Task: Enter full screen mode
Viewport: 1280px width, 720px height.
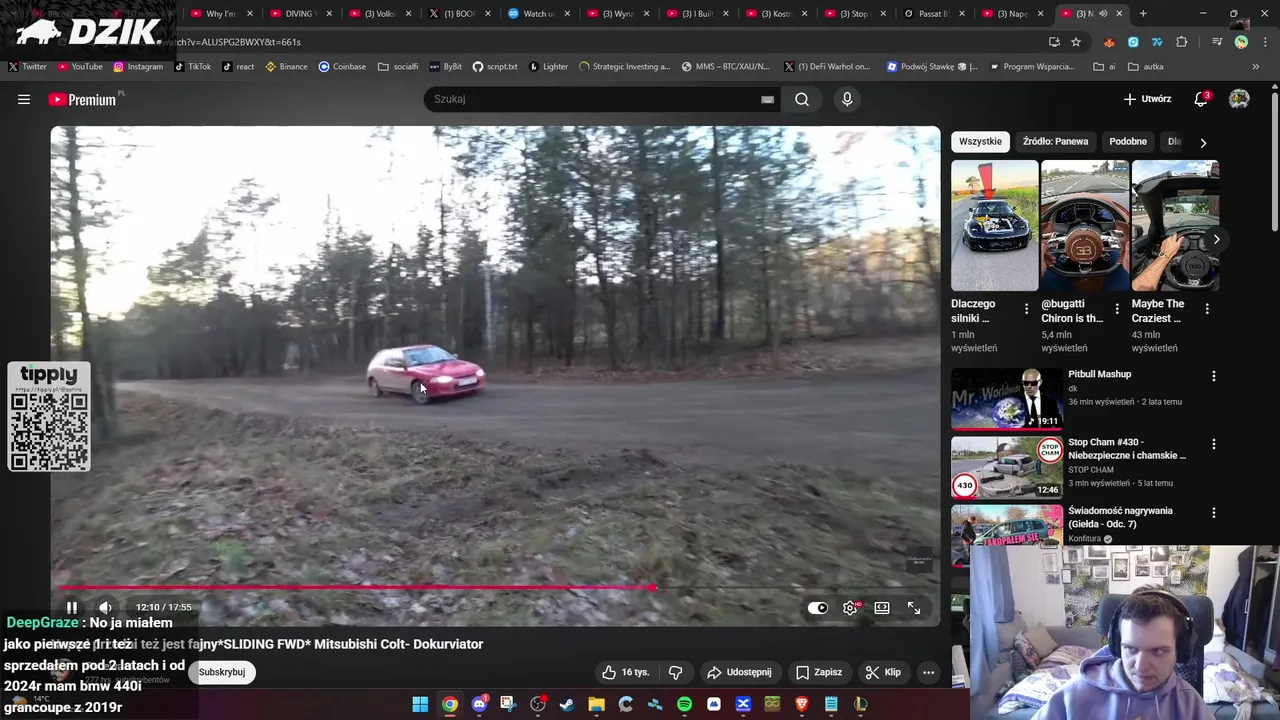Action: 914,607
